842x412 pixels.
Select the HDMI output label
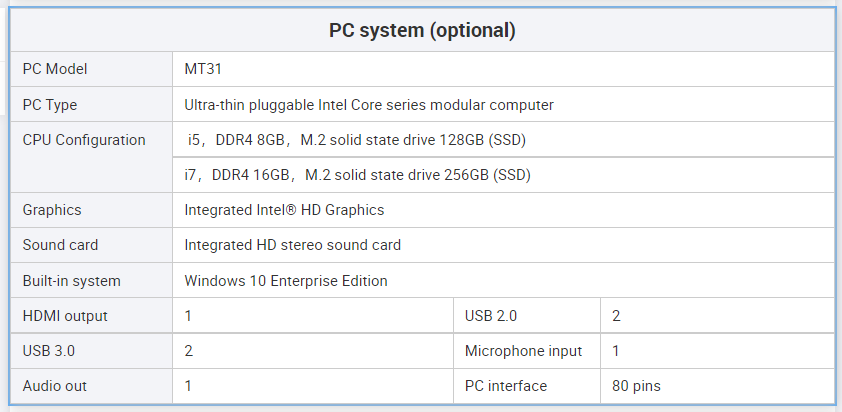65,316
